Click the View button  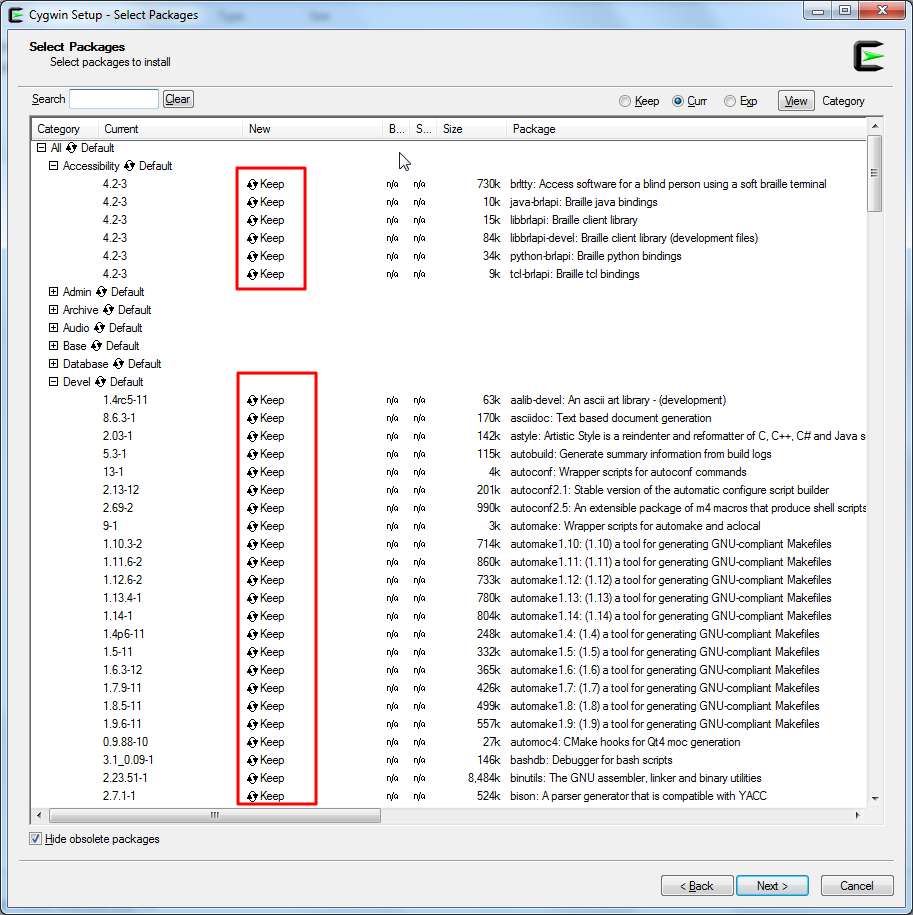[796, 101]
